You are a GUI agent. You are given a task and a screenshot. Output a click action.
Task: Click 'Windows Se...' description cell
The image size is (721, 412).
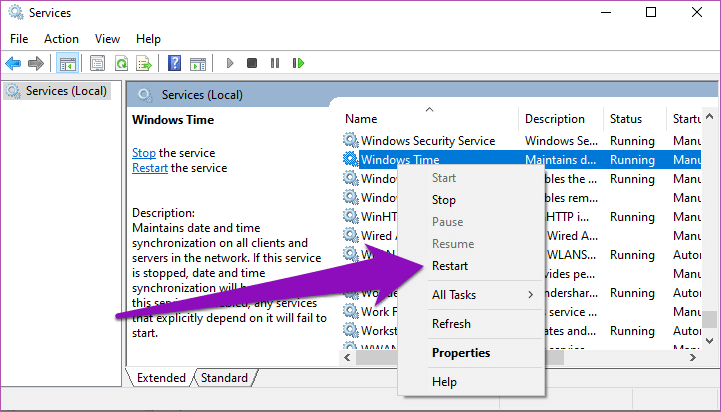(561, 141)
